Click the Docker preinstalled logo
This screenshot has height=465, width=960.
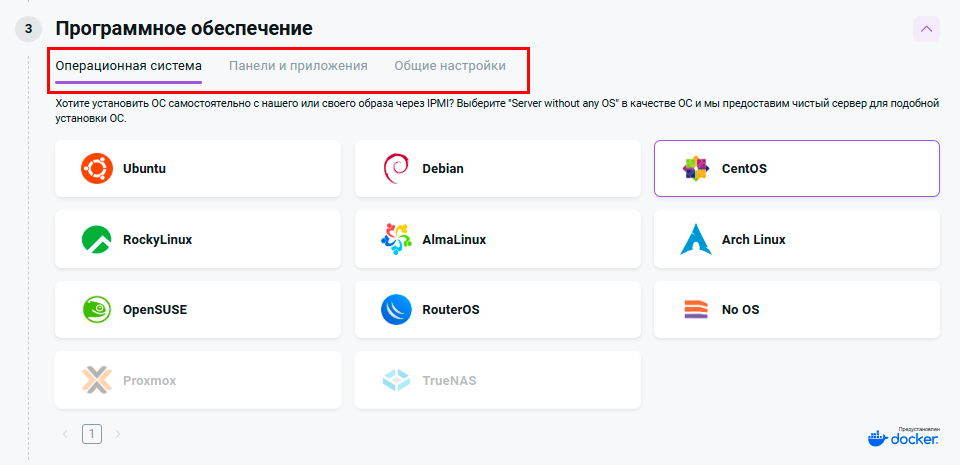coord(903,437)
